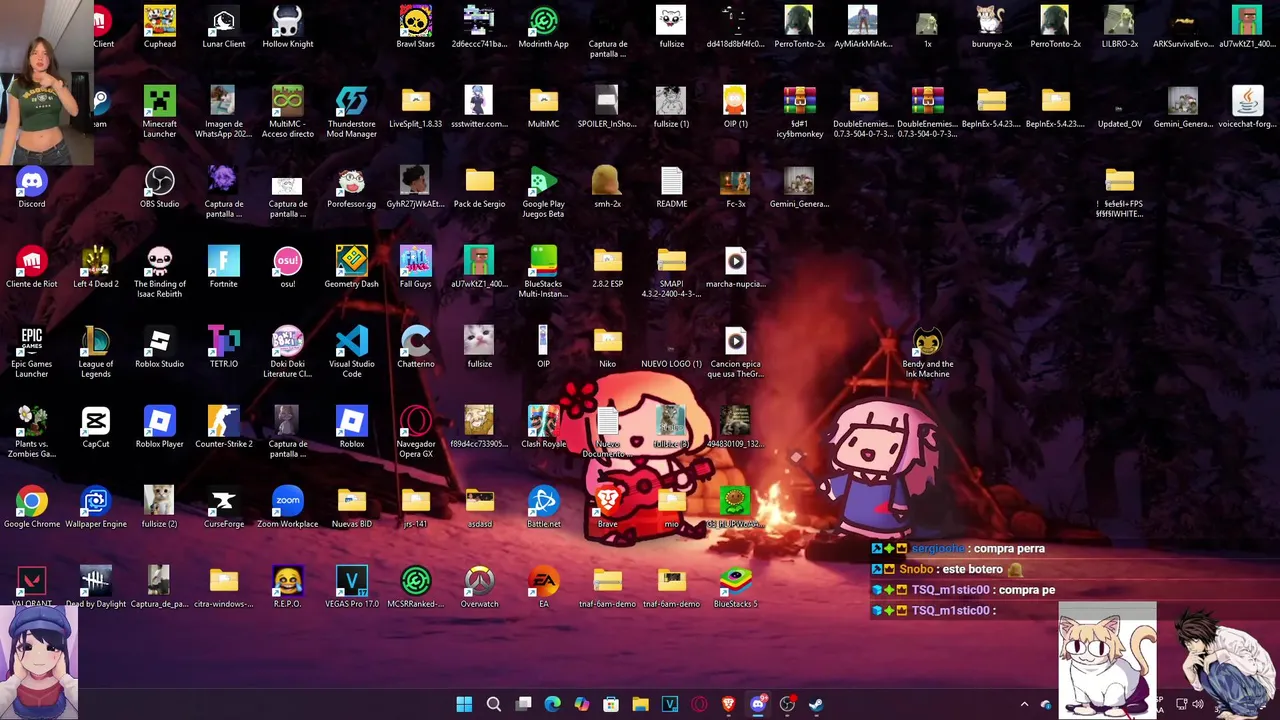
Task: Select Doki Doki Literature Club icon
Action: [287, 352]
